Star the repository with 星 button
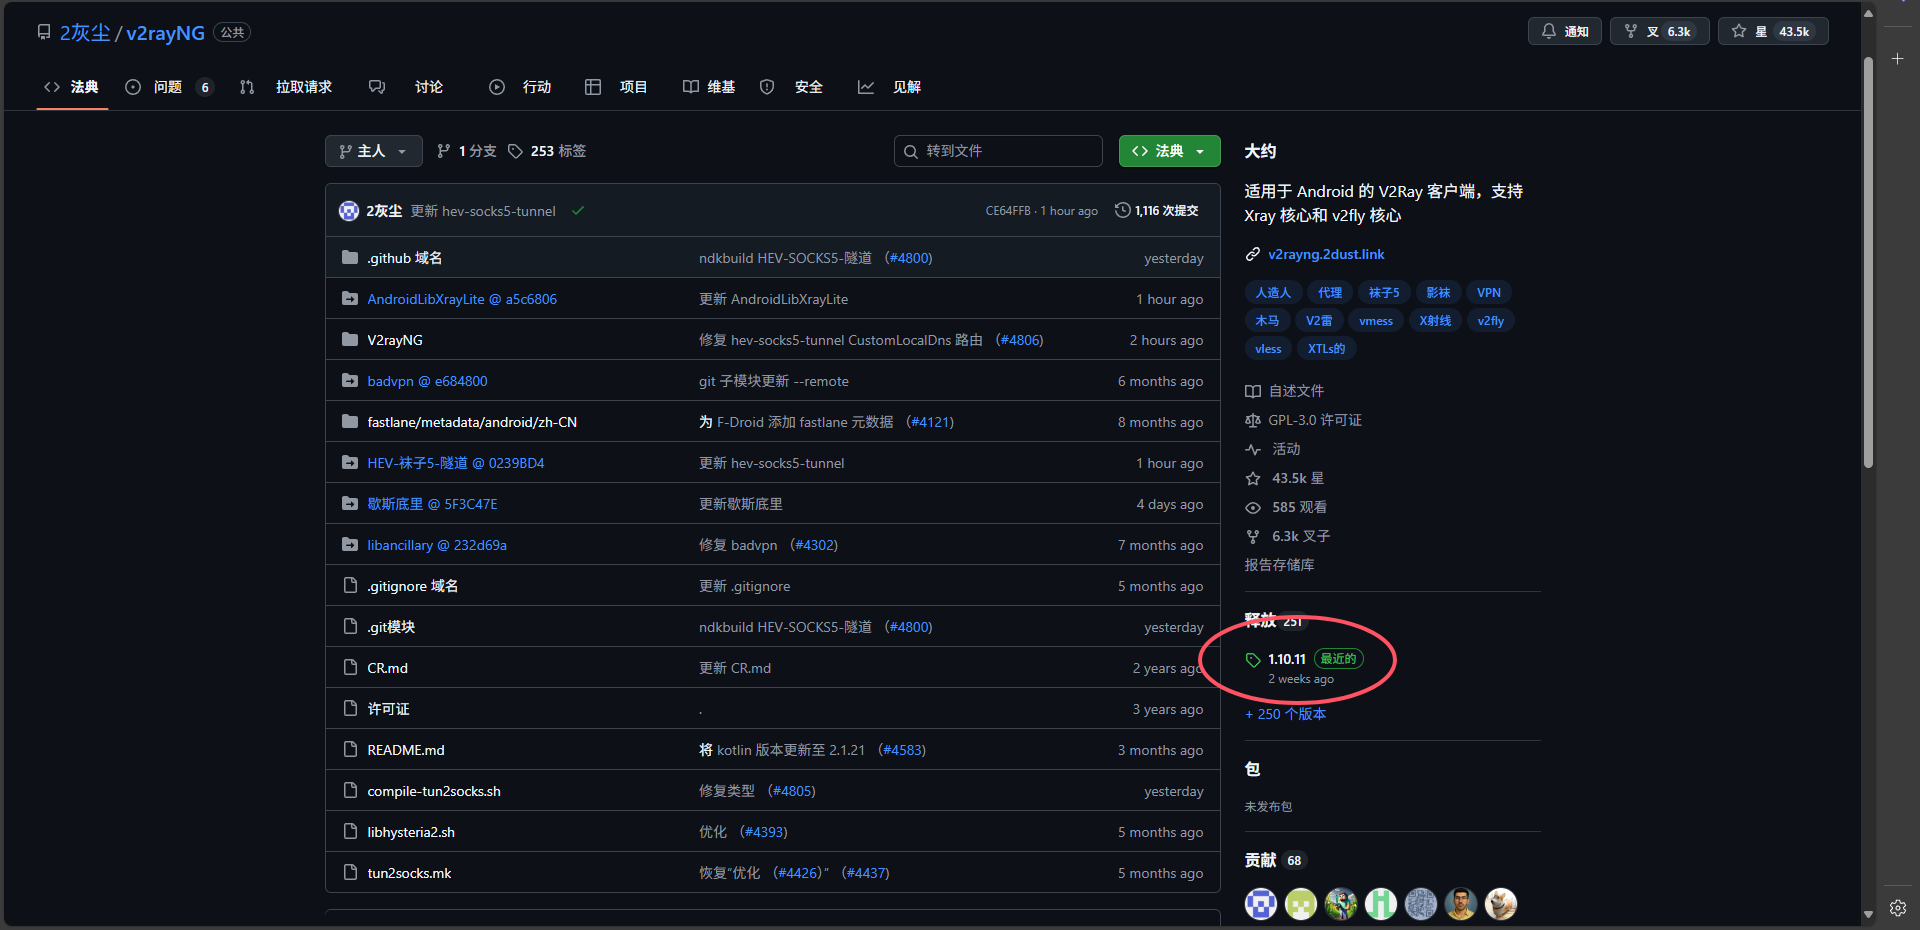Viewport: 1920px width, 930px height. click(x=1773, y=31)
